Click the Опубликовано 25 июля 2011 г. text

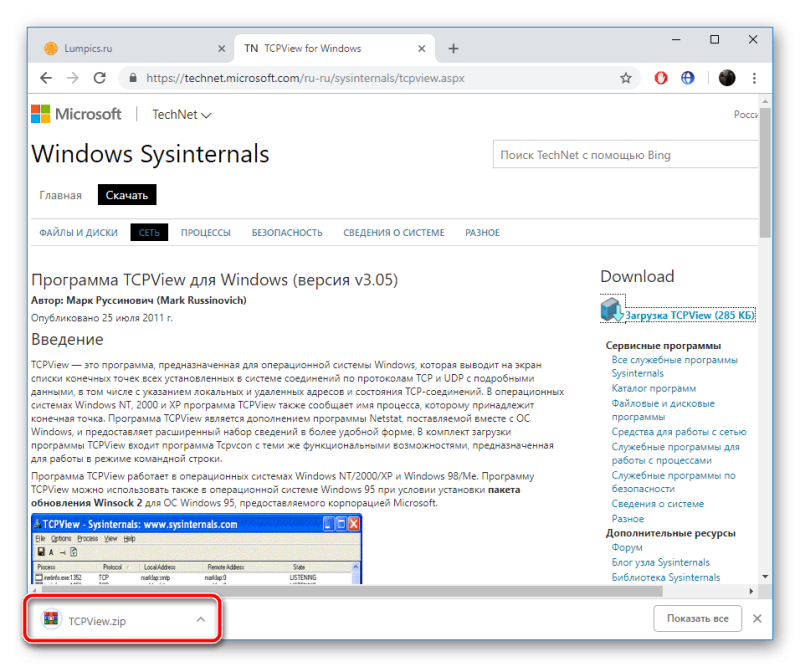102,318
